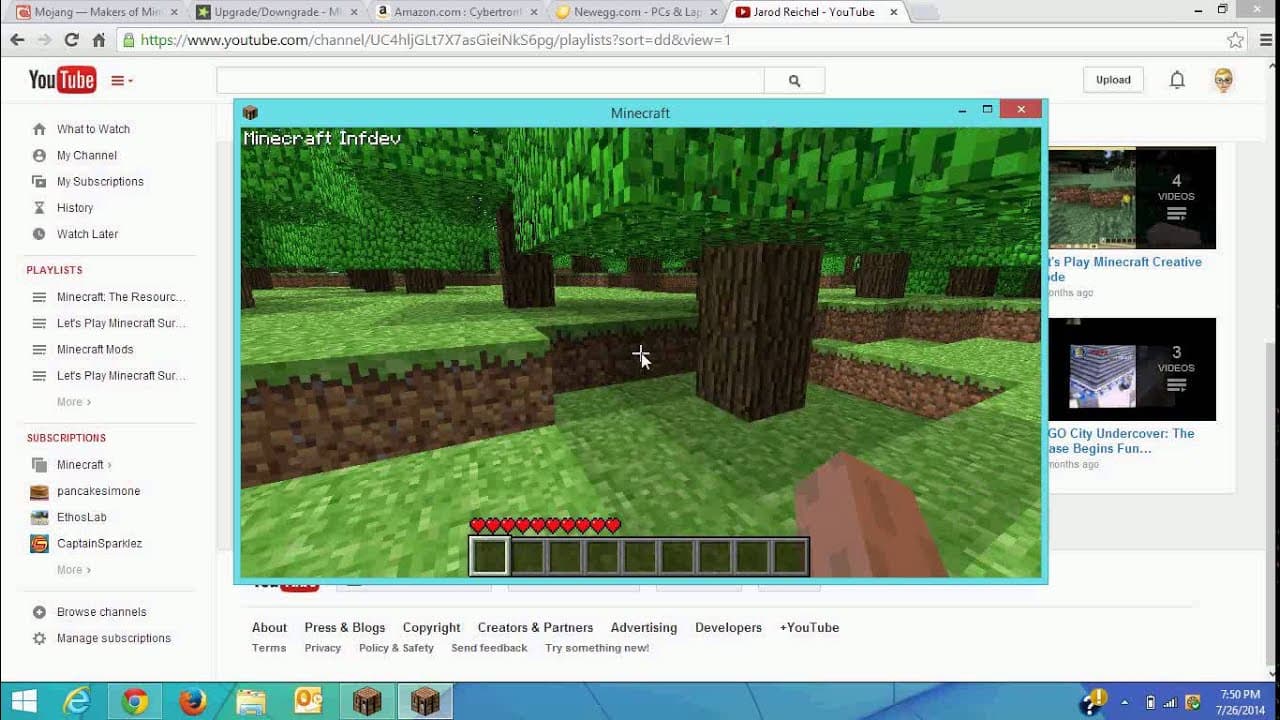The width and height of the screenshot is (1280, 720).
Task: Click the Press & Blogs footer link
Action: pos(345,627)
